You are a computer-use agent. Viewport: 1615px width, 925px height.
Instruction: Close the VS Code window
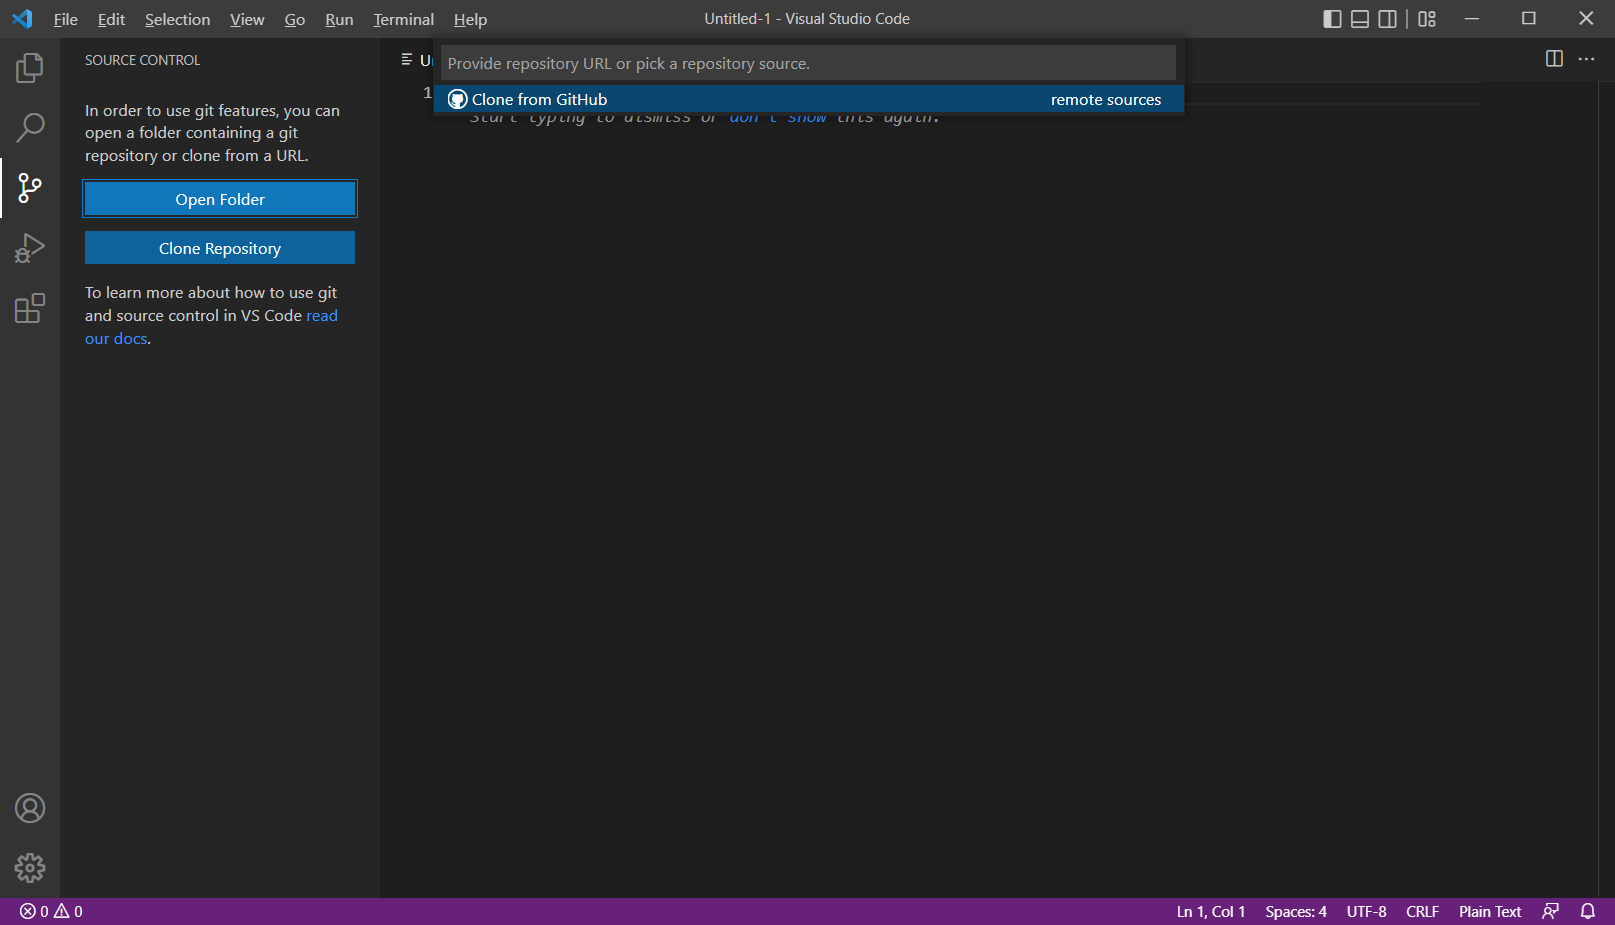click(x=1586, y=19)
